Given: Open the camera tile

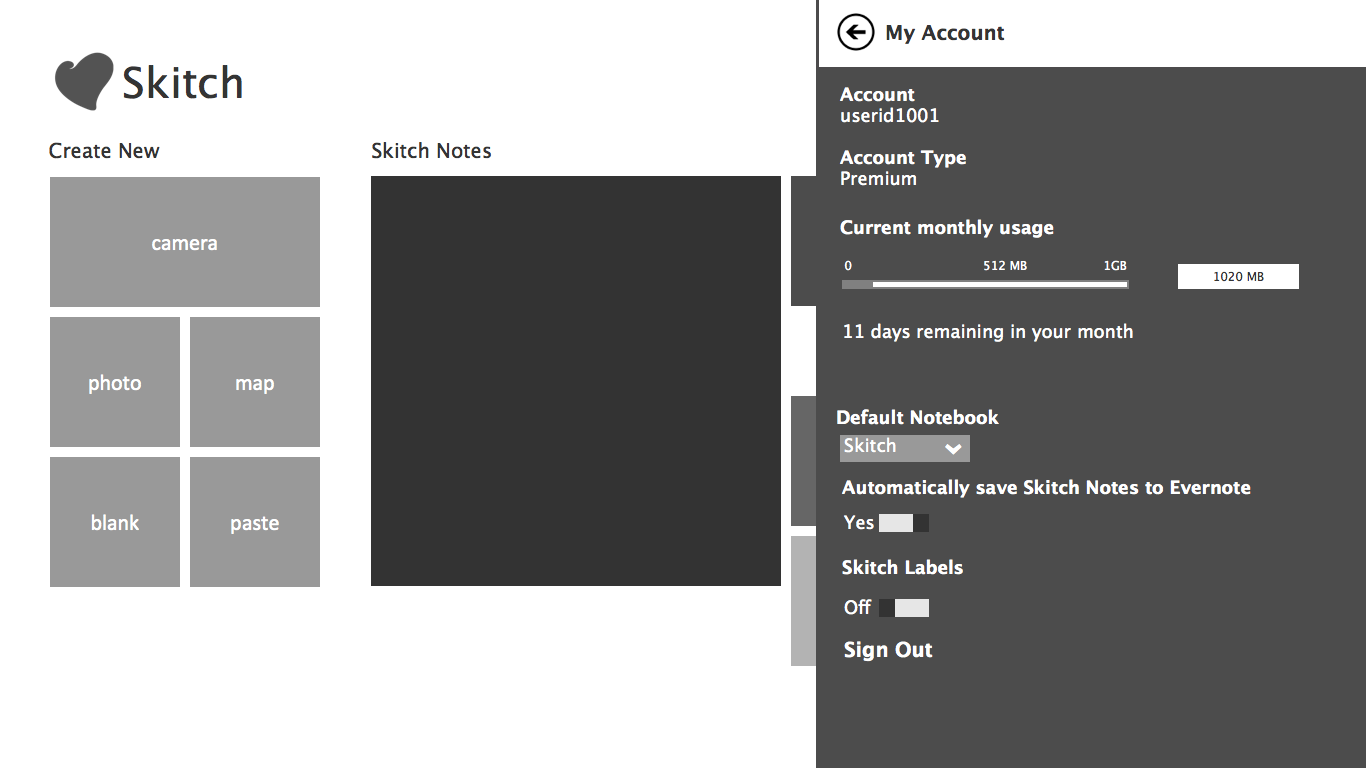Looking at the screenshot, I should point(185,242).
